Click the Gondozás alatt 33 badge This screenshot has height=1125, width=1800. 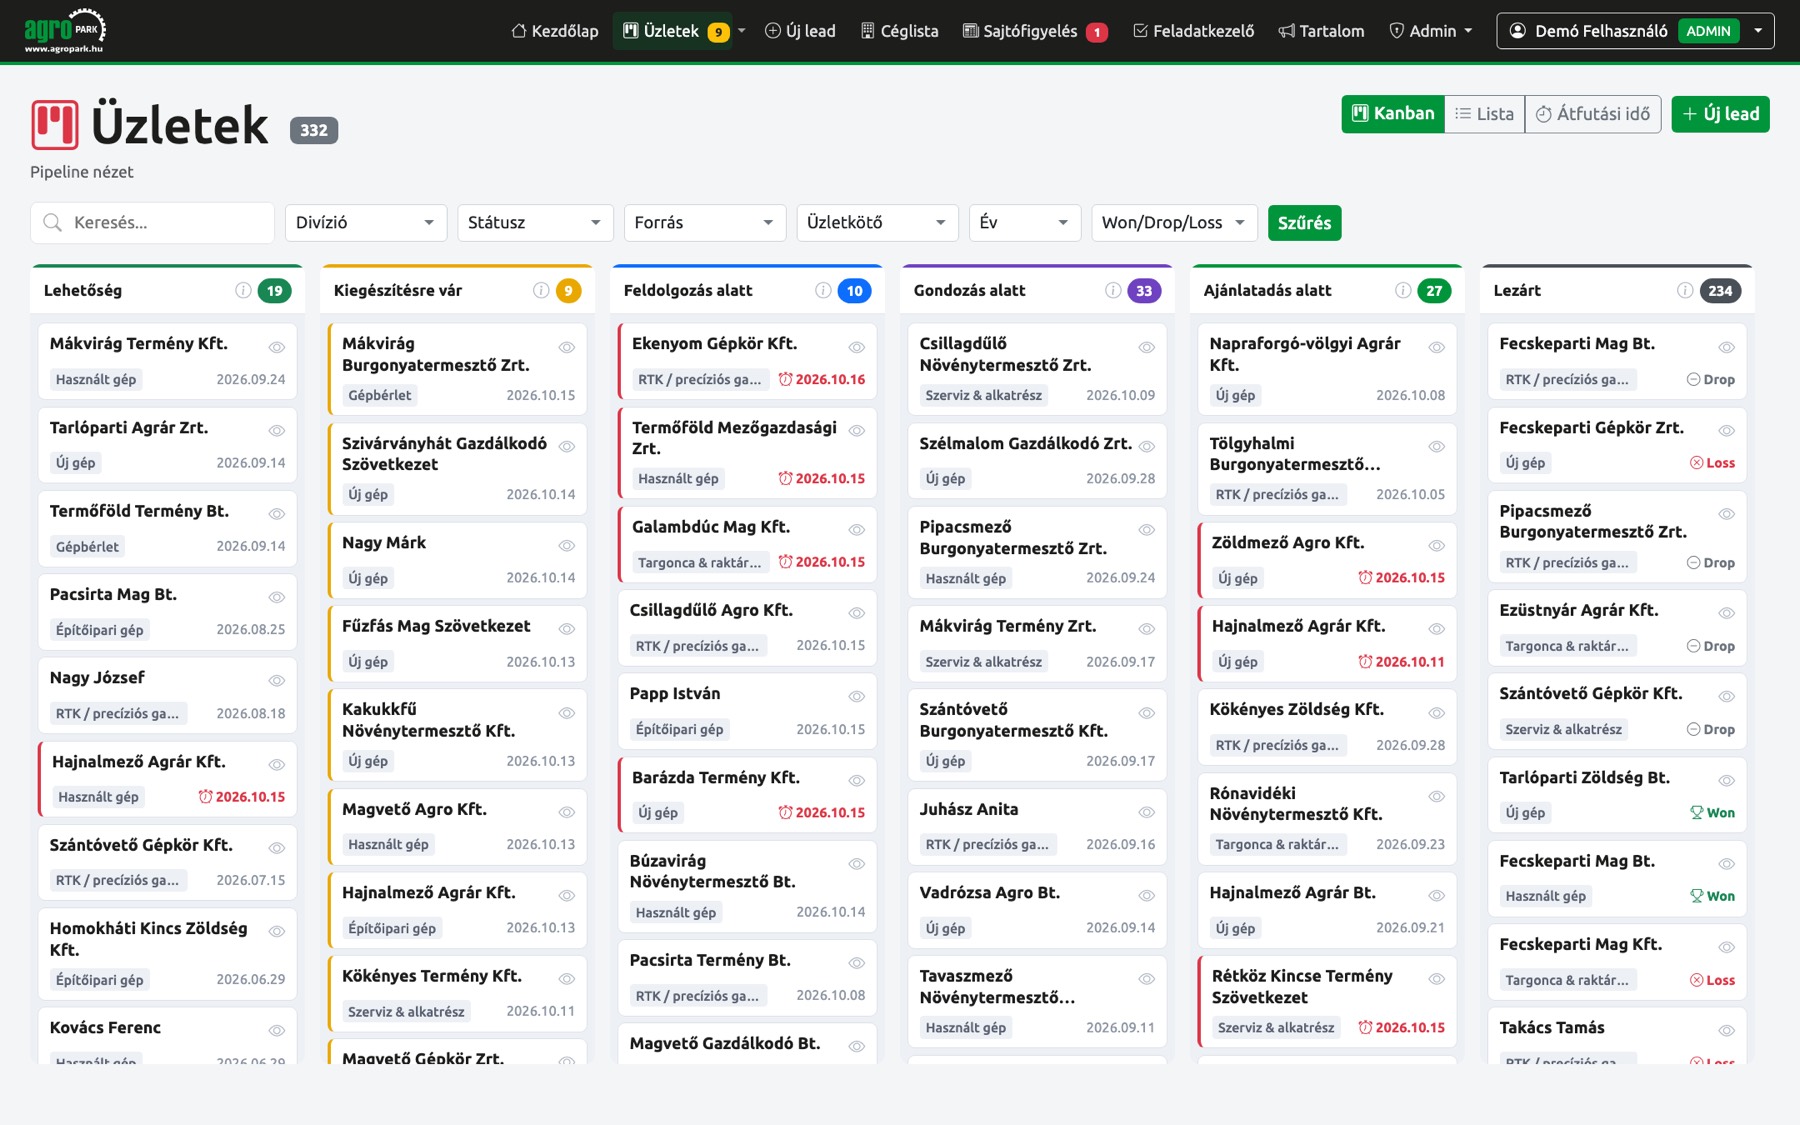1144,290
